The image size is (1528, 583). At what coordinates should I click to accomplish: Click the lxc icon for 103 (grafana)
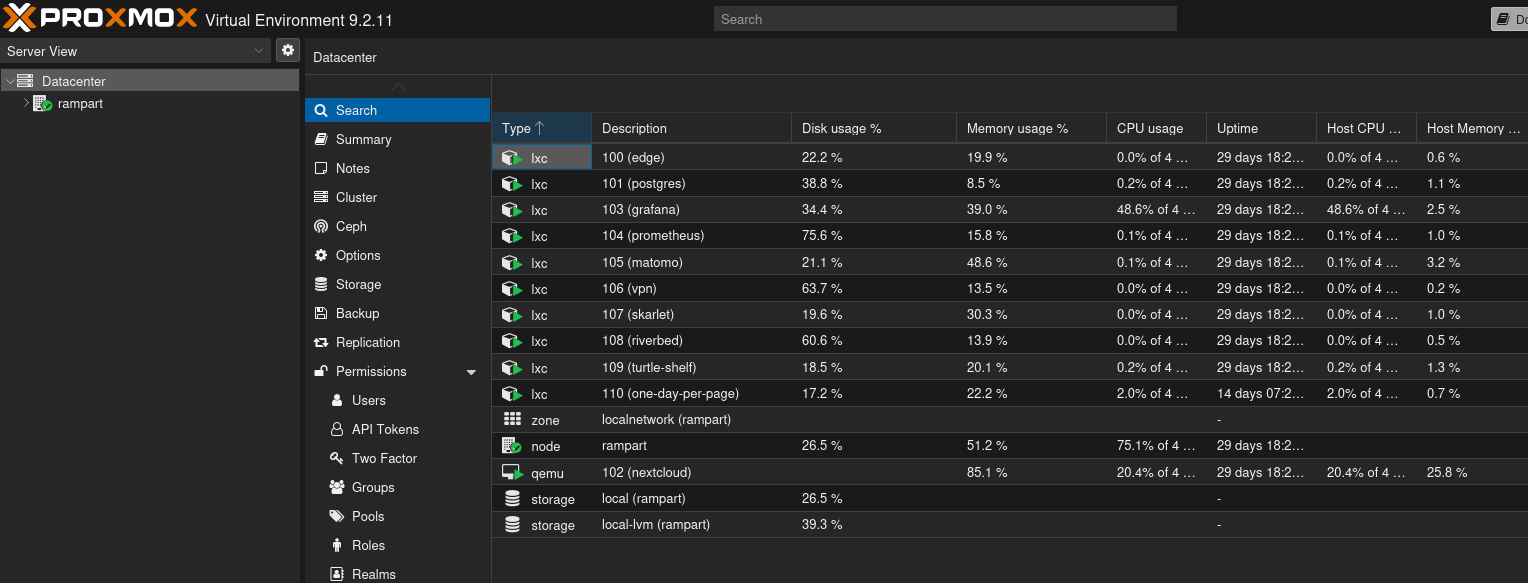click(512, 210)
